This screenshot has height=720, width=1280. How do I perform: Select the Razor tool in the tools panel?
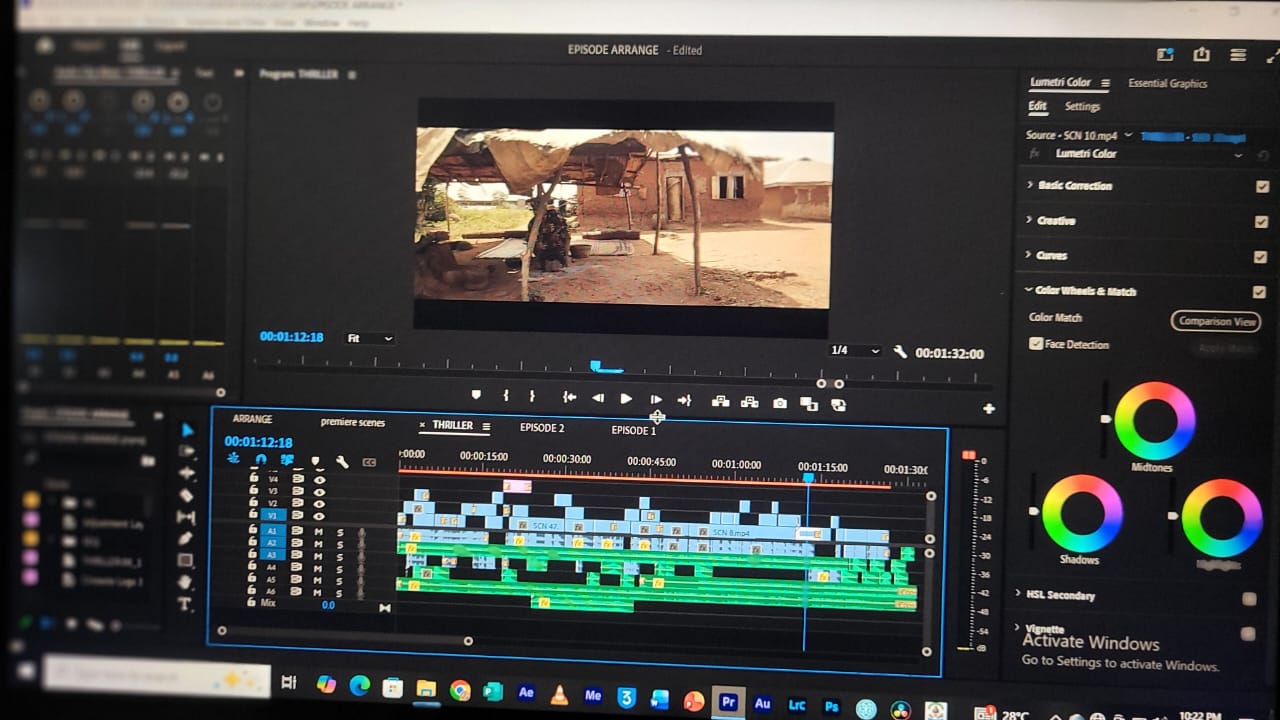coord(186,494)
